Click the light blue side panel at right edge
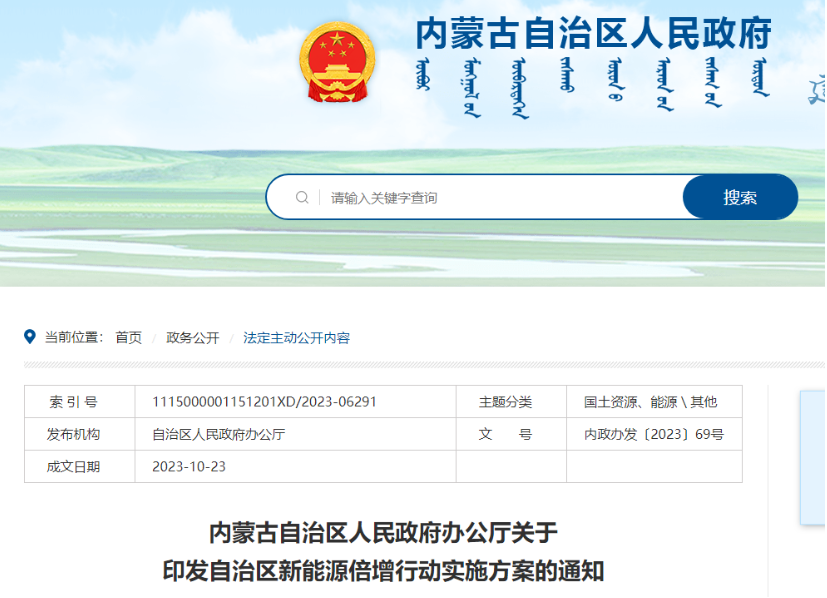Image resolution: width=827 pixels, height=598 pixels. coord(812,457)
